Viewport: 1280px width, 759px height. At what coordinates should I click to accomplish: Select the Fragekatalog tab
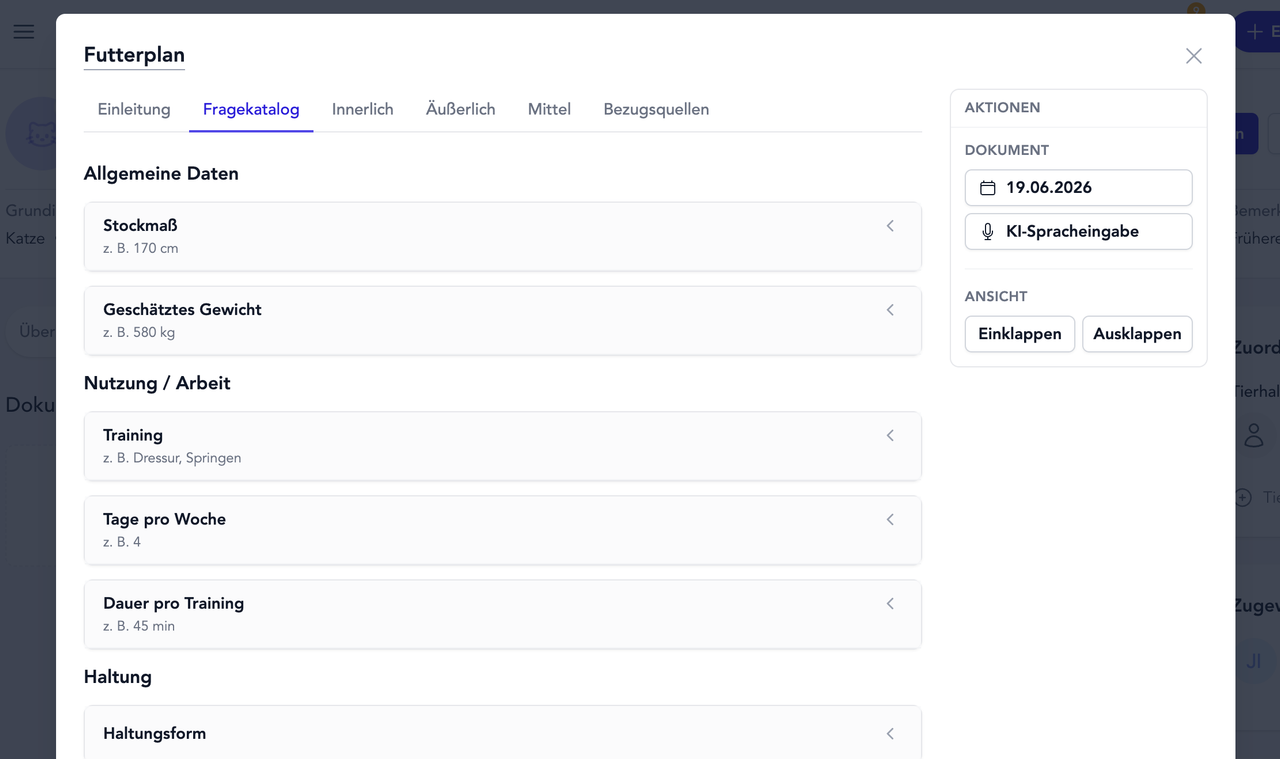[x=251, y=110]
